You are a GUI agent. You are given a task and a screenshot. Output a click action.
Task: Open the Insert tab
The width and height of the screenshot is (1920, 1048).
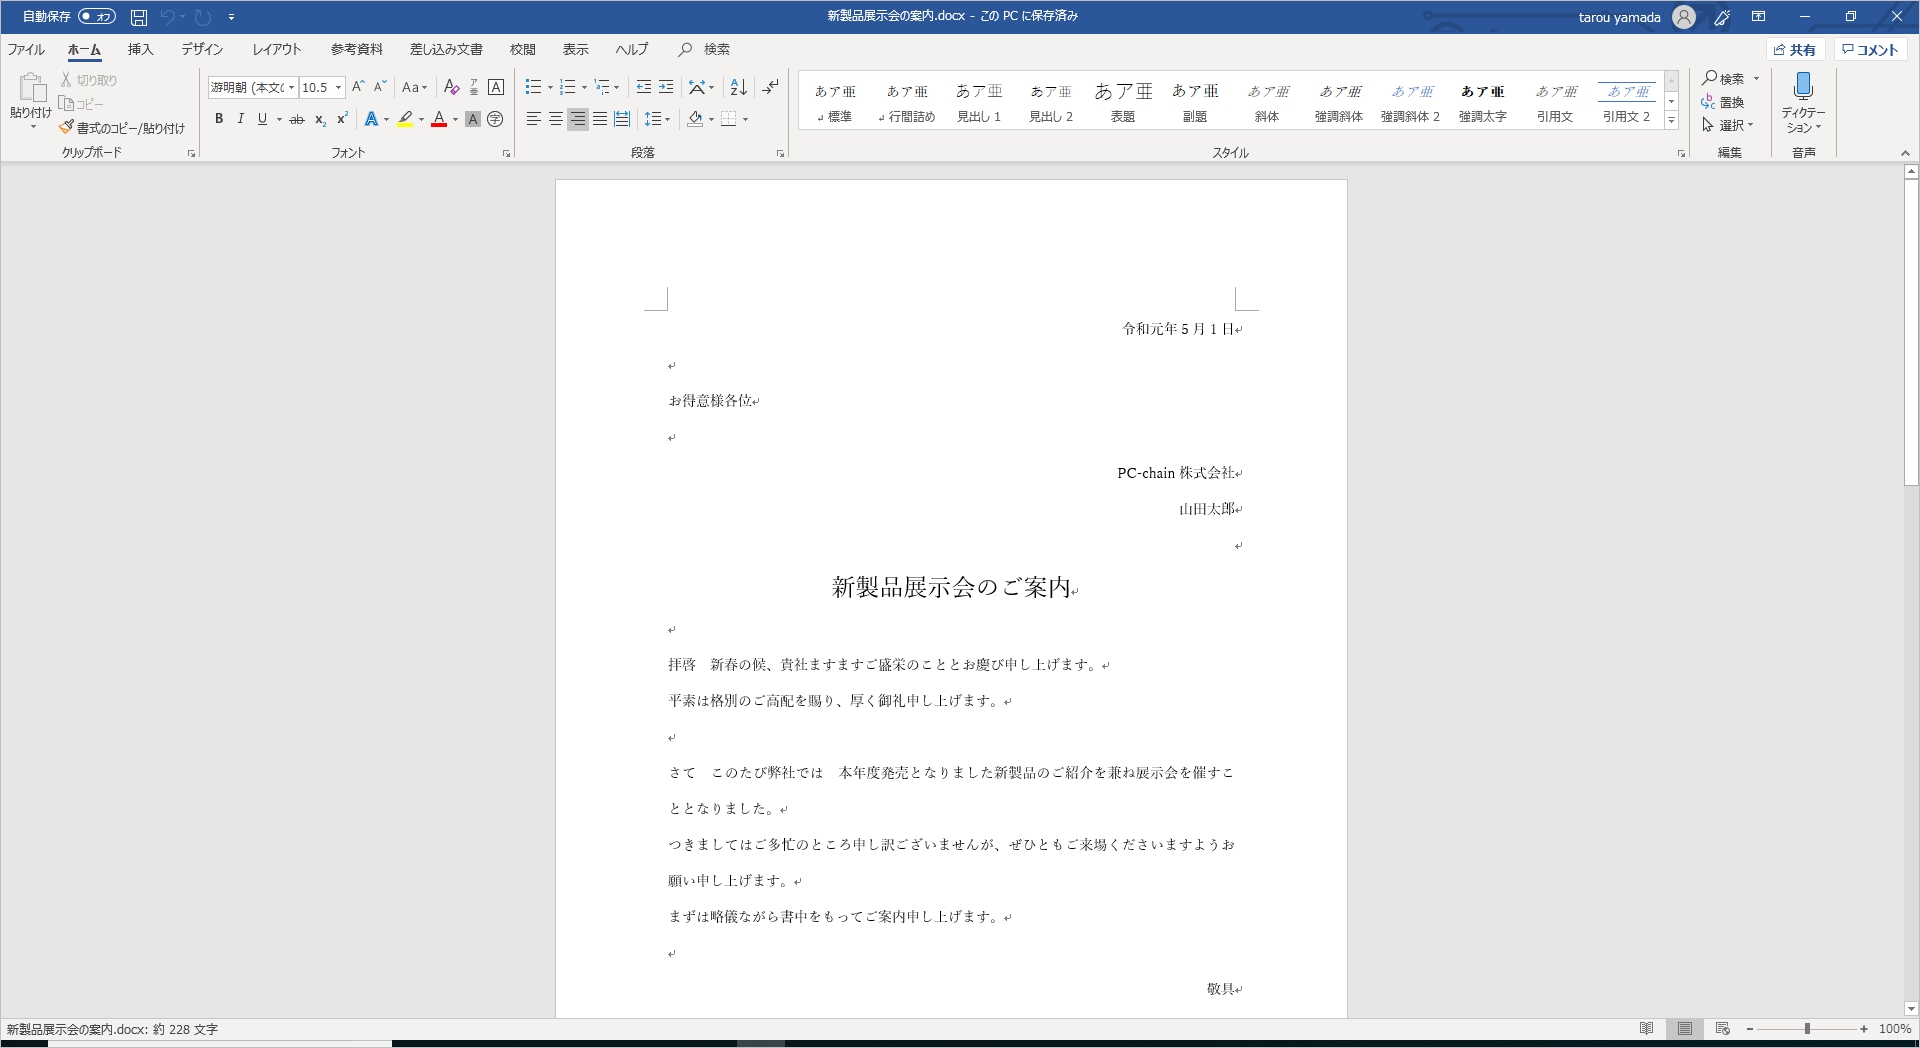click(x=140, y=49)
